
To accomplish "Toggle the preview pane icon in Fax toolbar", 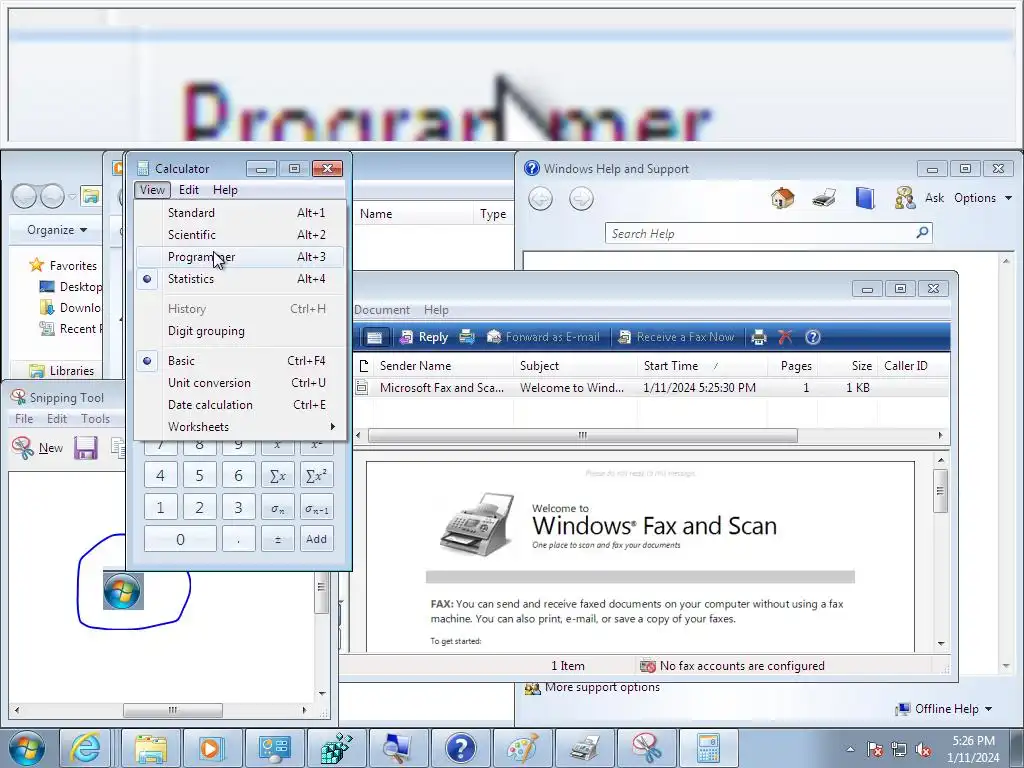I will tap(374, 337).
